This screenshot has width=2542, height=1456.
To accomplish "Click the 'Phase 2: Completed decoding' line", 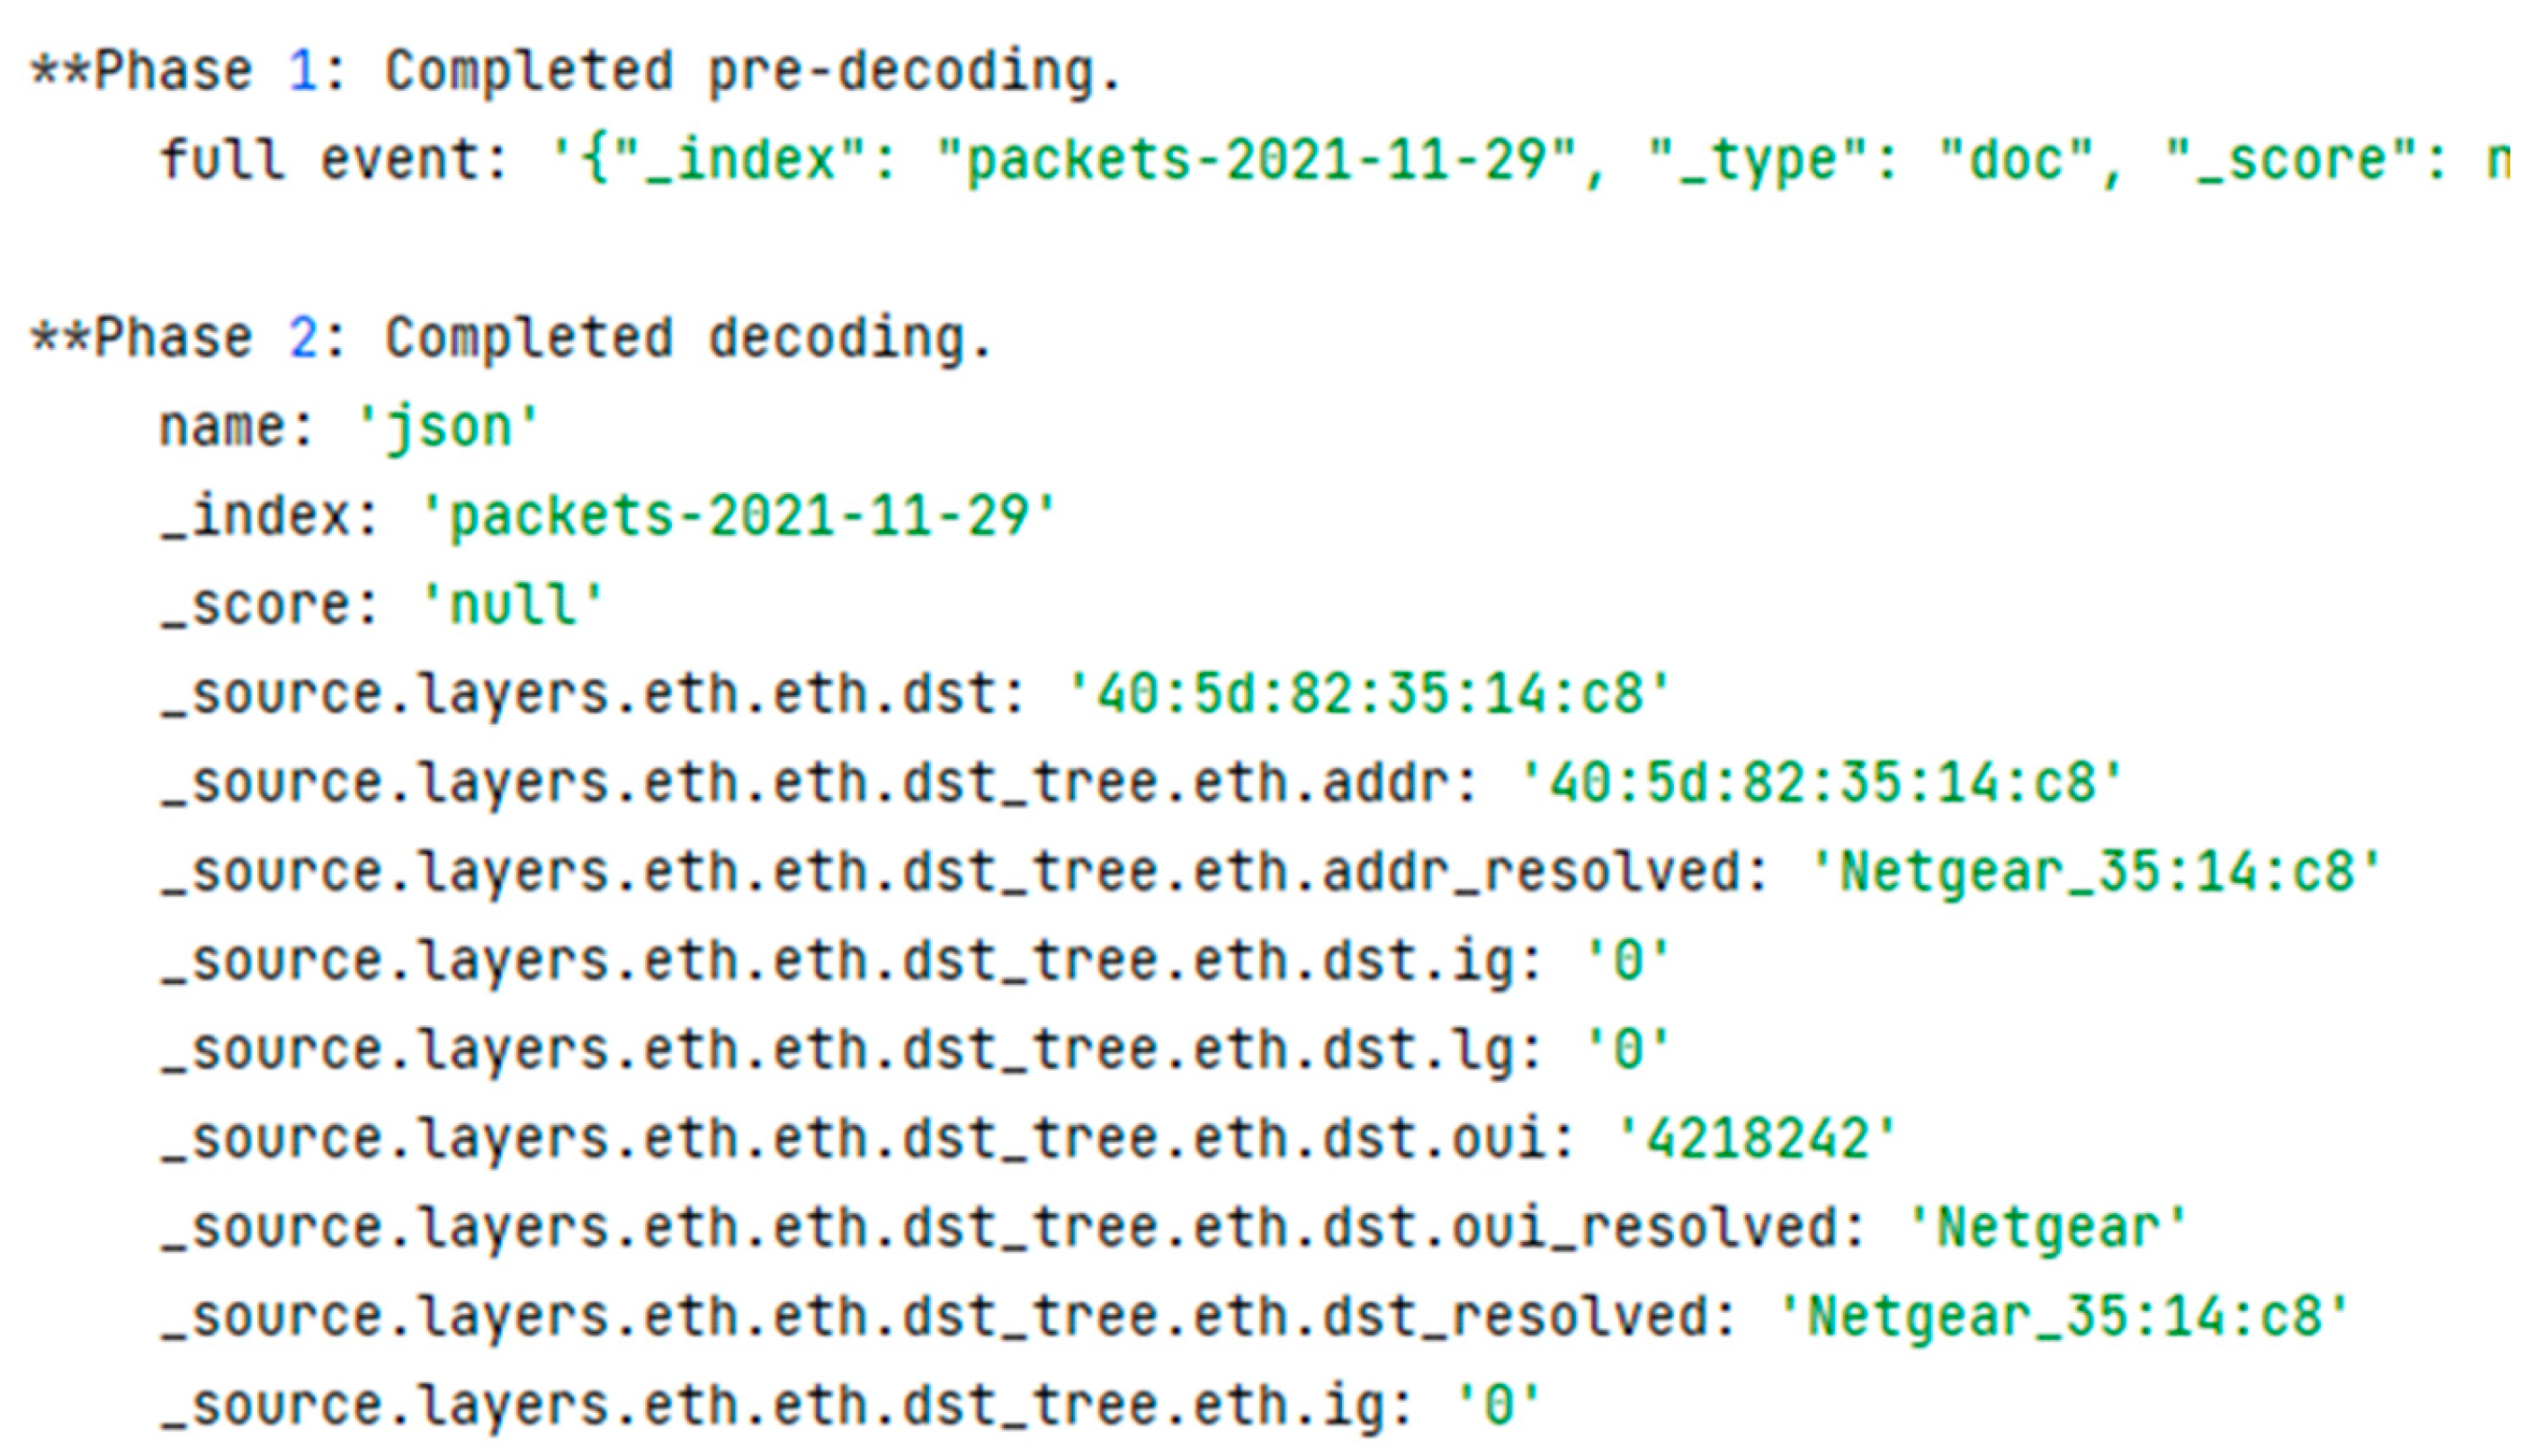I will 510,338.
